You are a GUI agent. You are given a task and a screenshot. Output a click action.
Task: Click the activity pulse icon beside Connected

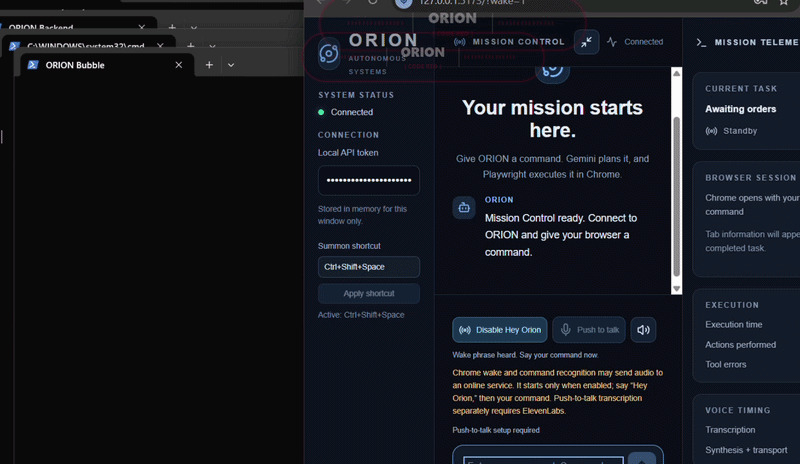pyautogui.click(x=612, y=42)
